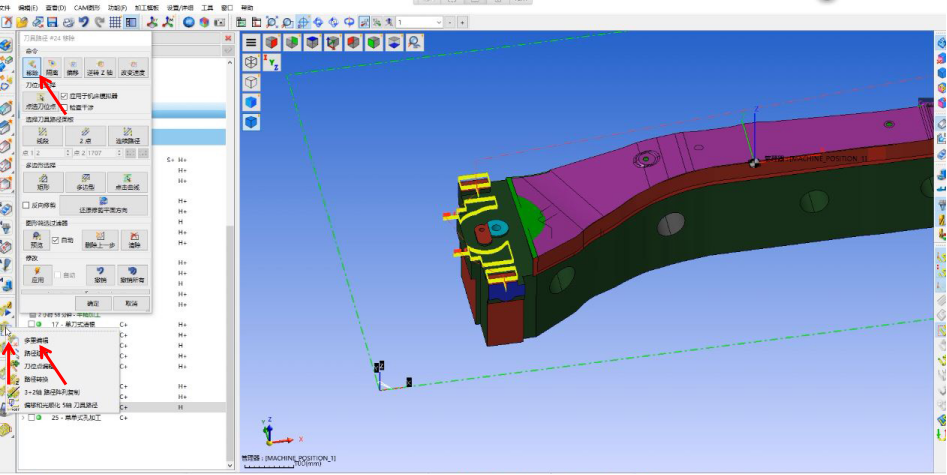Click the second command button 隔离
Image resolution: width=947 pixels, height=475 pixels.
coord(52,67)
